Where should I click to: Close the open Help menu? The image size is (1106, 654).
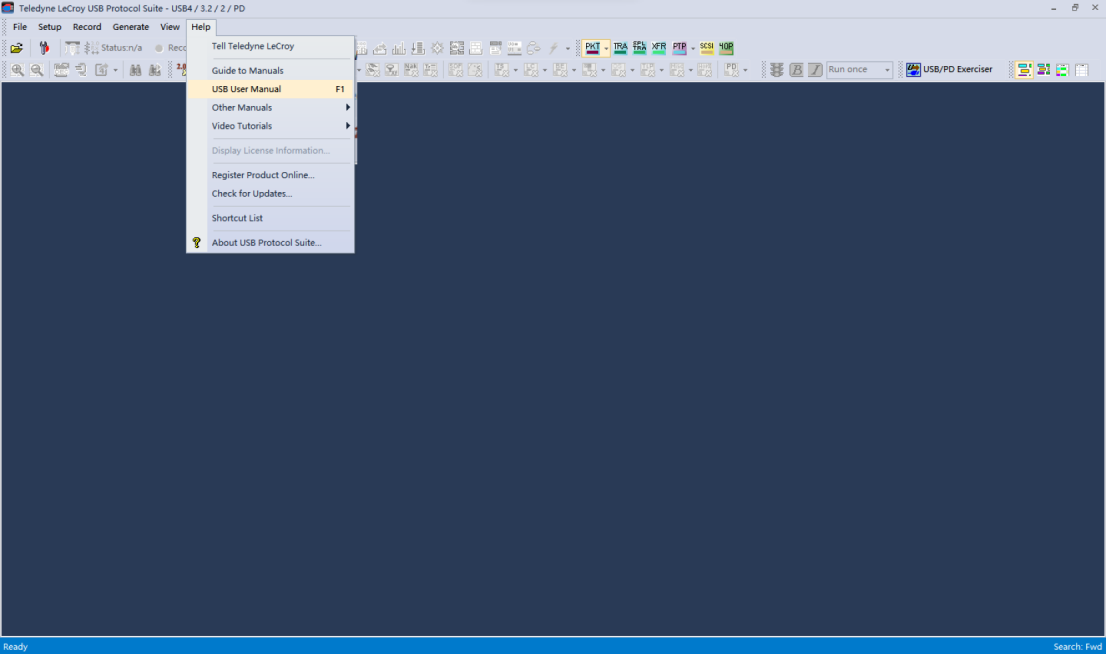click(200, 27)
